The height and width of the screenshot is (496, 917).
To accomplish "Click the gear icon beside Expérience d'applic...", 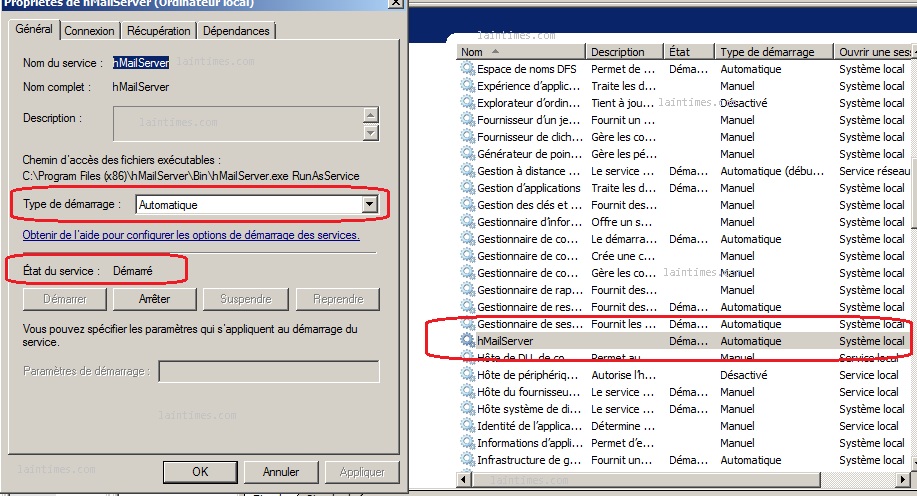I will pyautogui.click(x=467, y=85).
